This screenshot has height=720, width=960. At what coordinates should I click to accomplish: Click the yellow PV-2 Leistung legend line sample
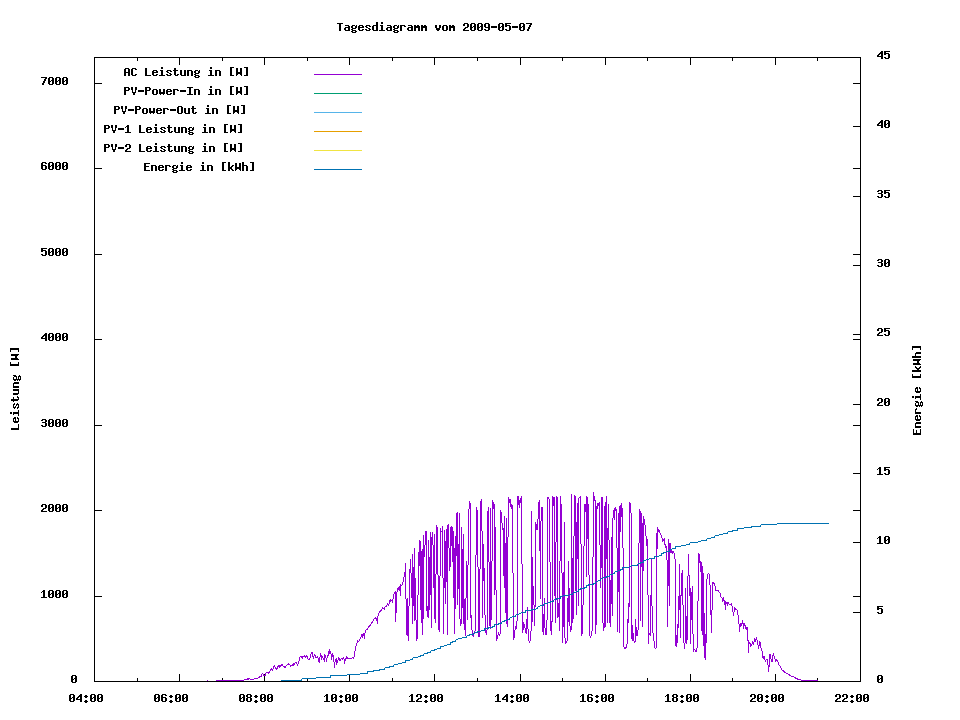337,150
